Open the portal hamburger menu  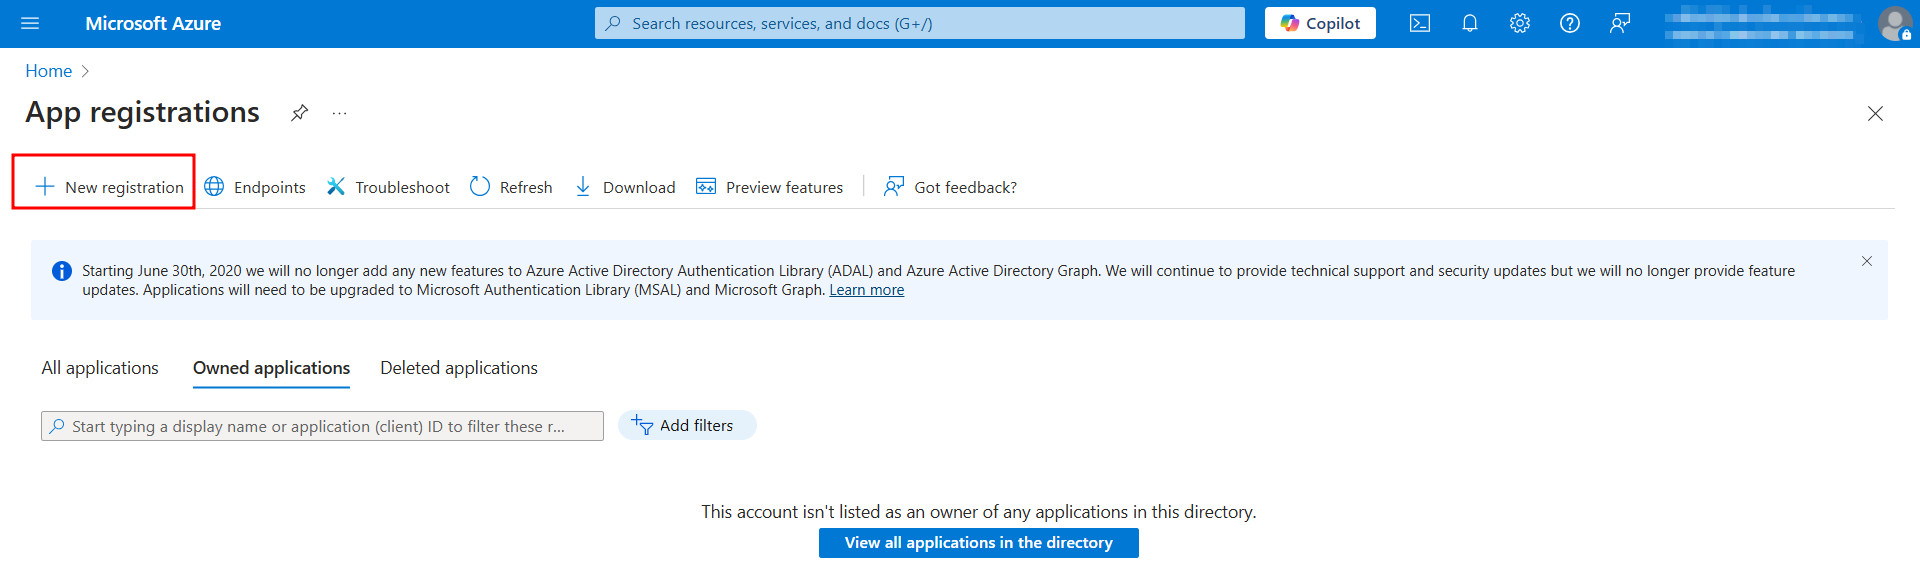point(30,23)
